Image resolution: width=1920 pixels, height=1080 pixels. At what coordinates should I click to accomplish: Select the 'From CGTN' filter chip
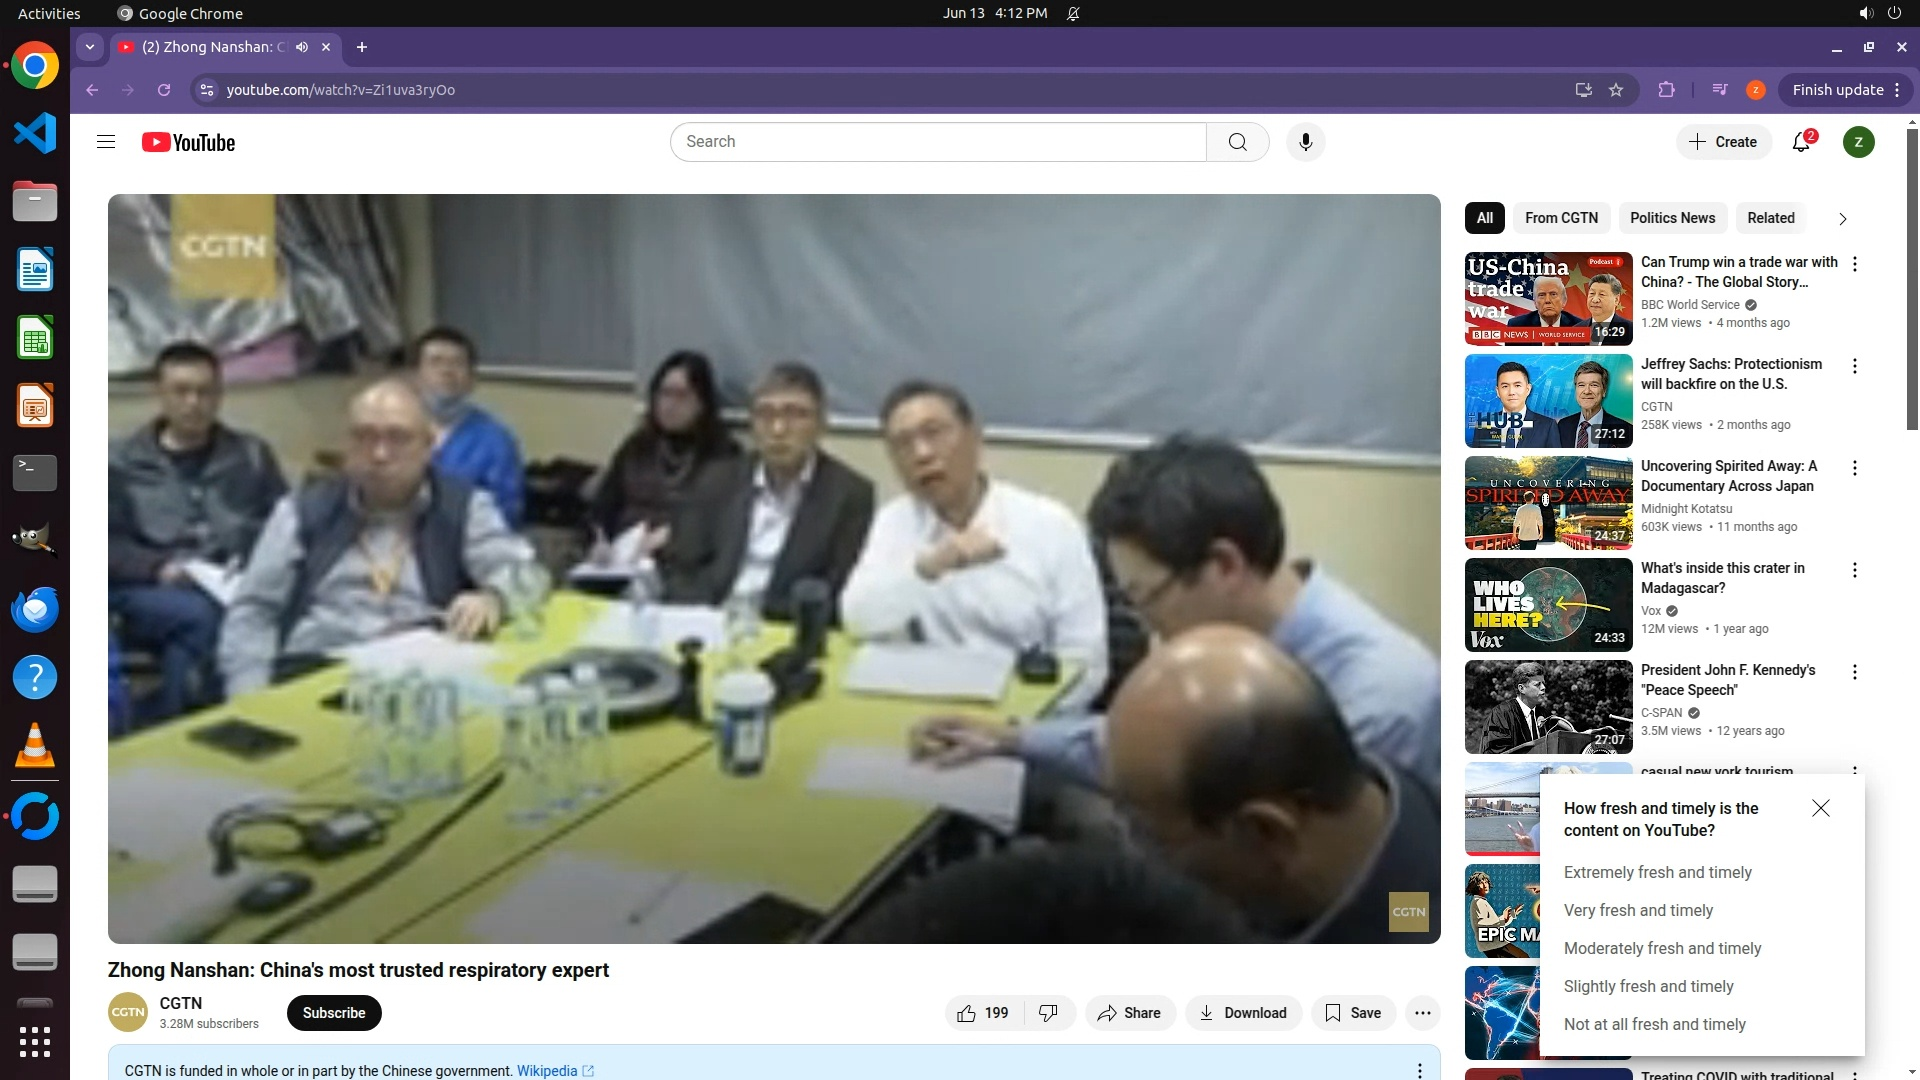click(x=1561, y=218)
